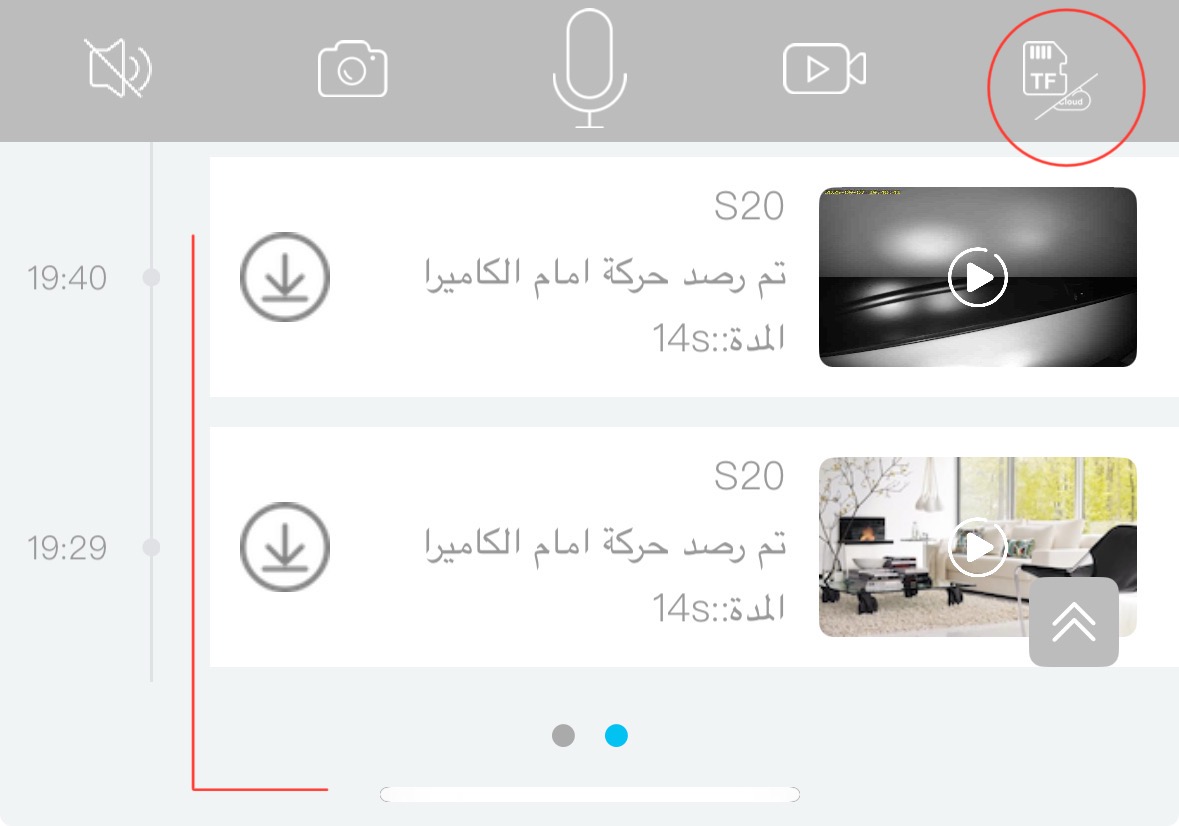Screen dimensions: 1179x826
Task: Play the 19:40 night-vision video
Action: [977, 277]
